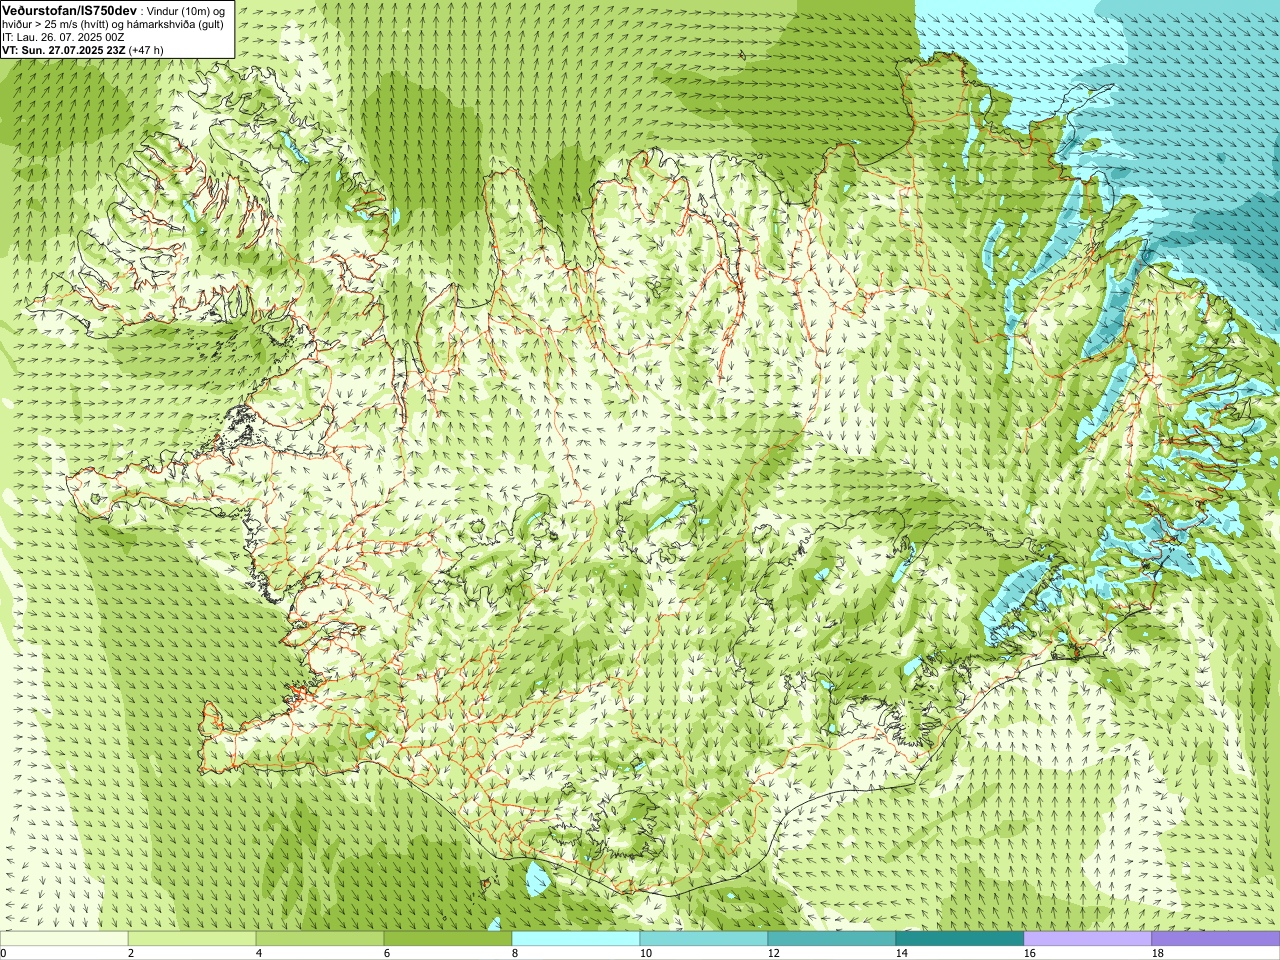Screen dimensions: 1280x960
Task: Click the '4' value on the color scale
Action: click(259, 953)
